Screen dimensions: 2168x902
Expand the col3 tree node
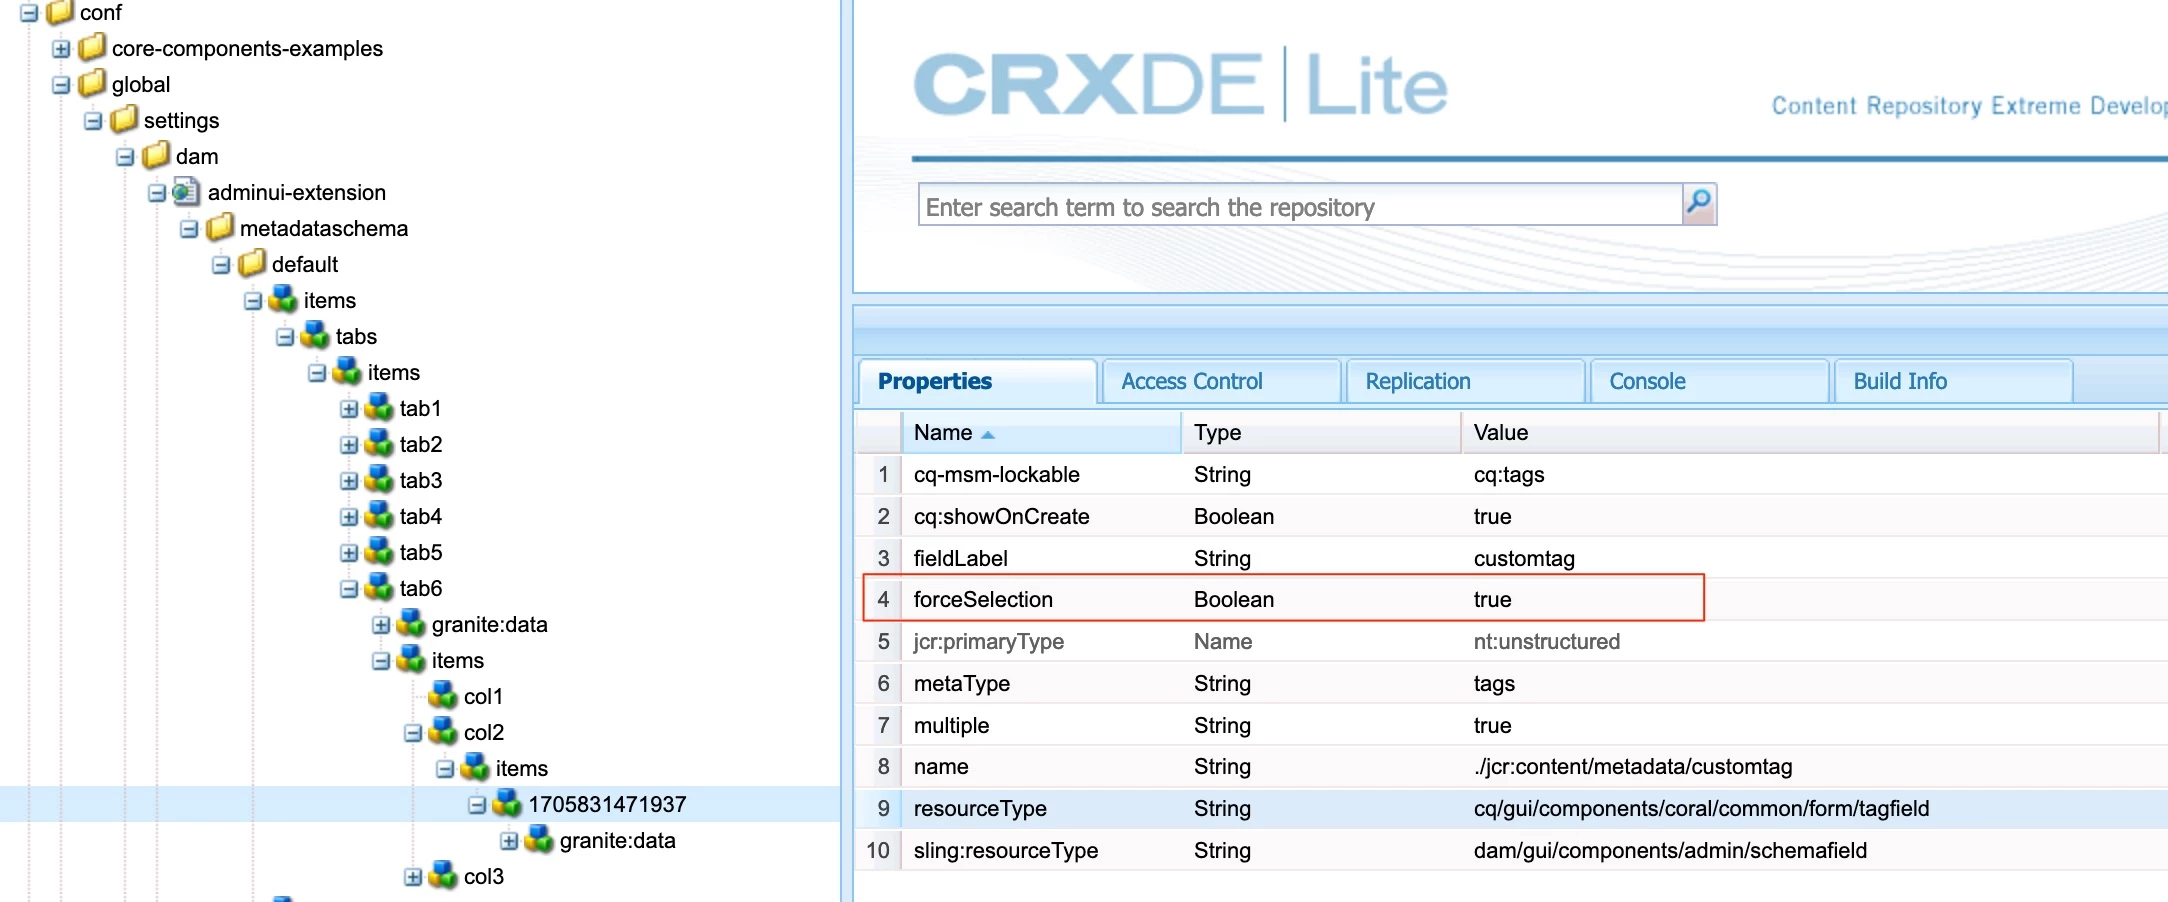[413, 877]
